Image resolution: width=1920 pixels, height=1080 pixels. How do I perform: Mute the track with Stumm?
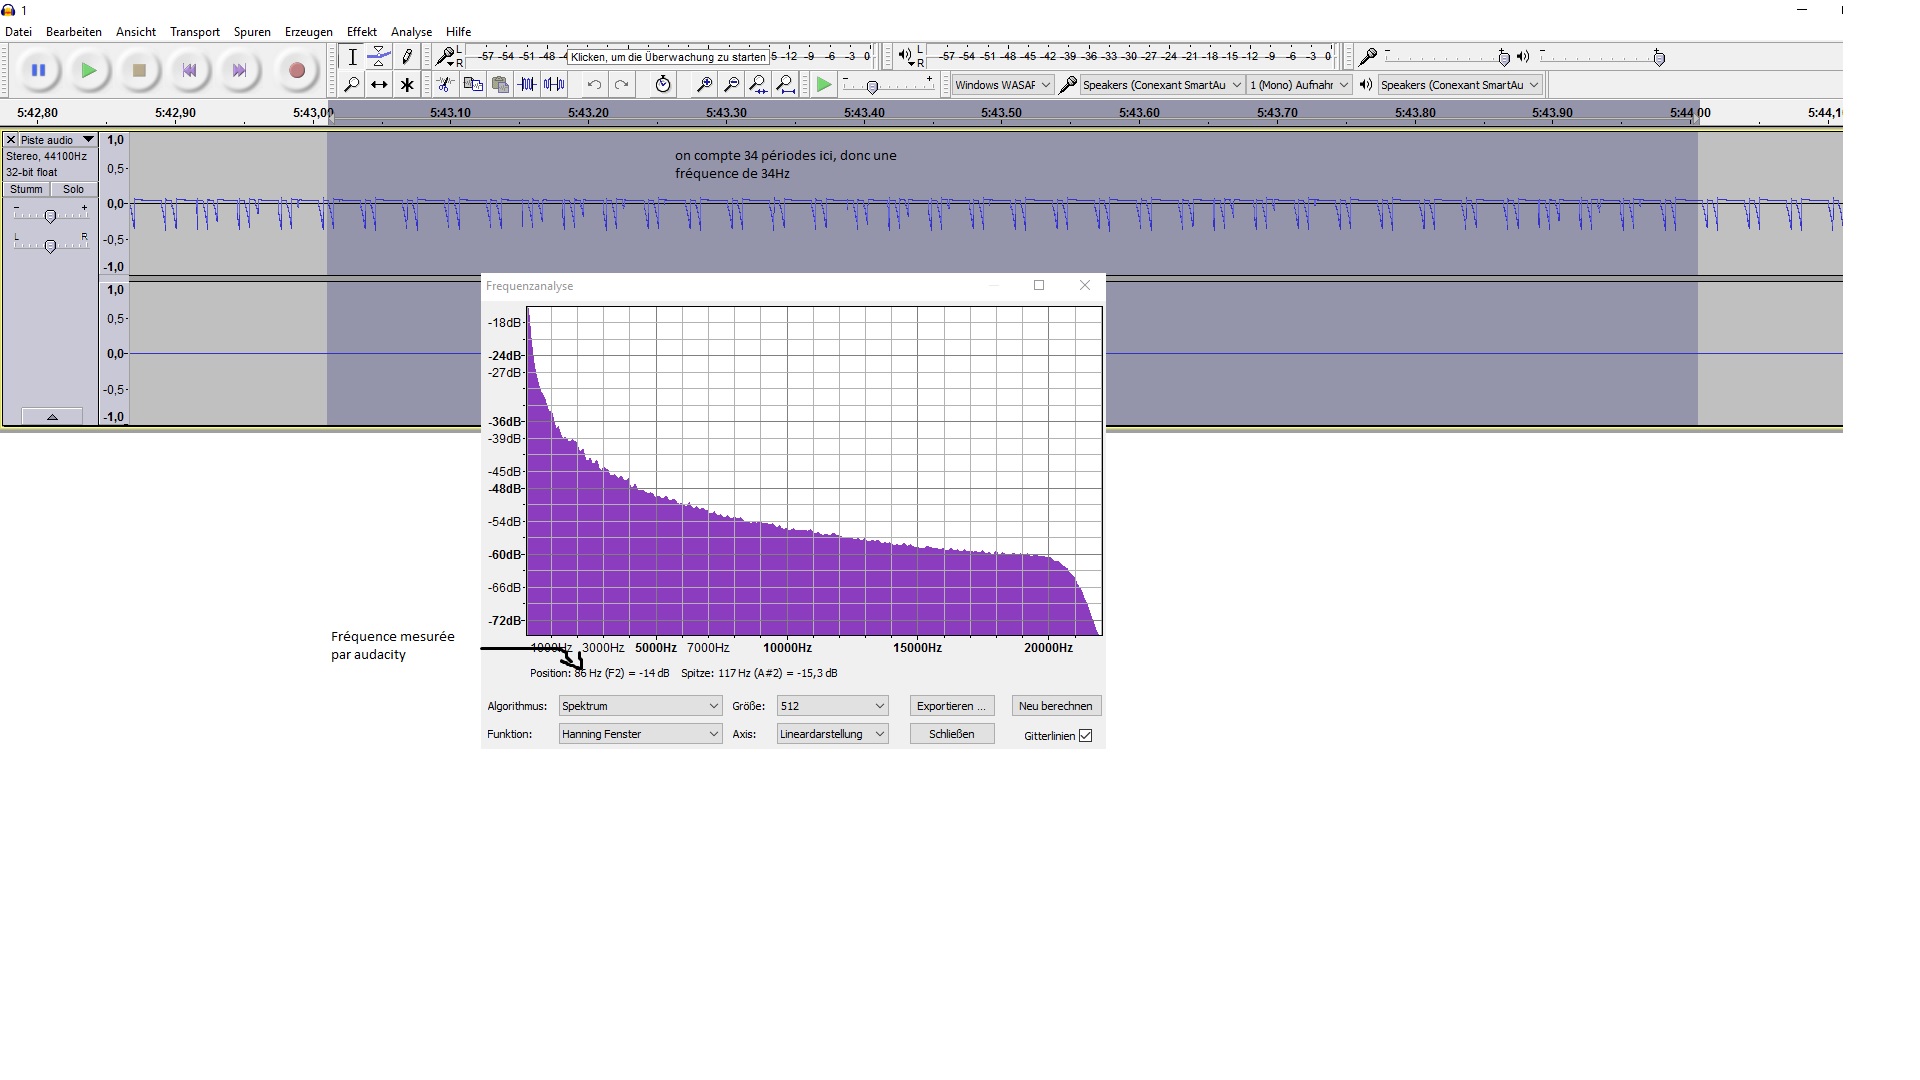click(x=26, y=189)
